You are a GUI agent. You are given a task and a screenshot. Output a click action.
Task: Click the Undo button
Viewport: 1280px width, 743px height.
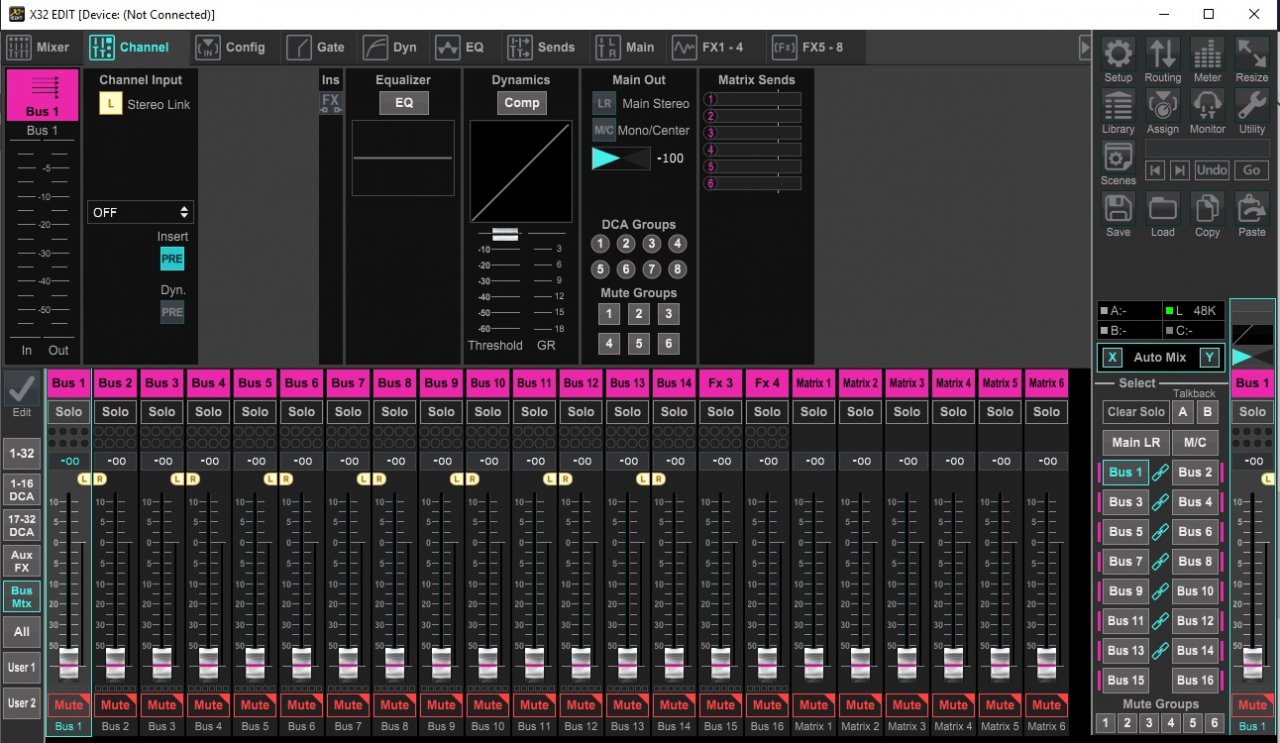pyautogui.click(x=1212, y=170)
